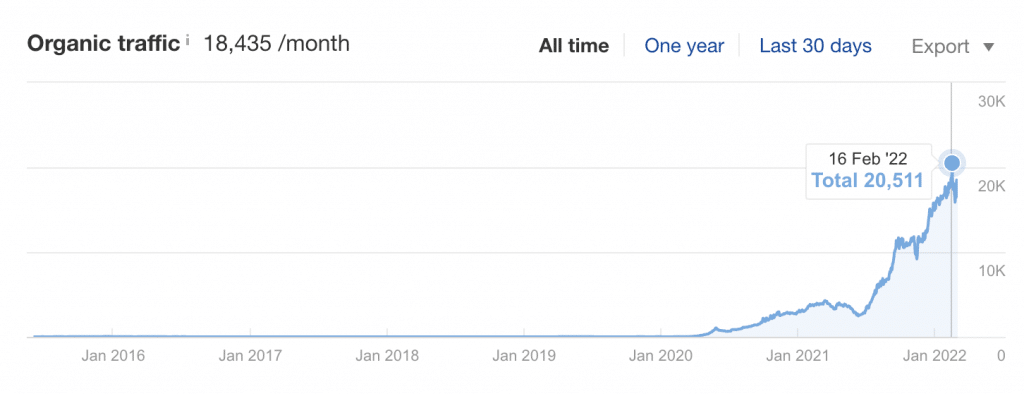This screenshot has height=394, width=1024.
Task: Click the Jan 2018 axis label
Action: point(387,356)
